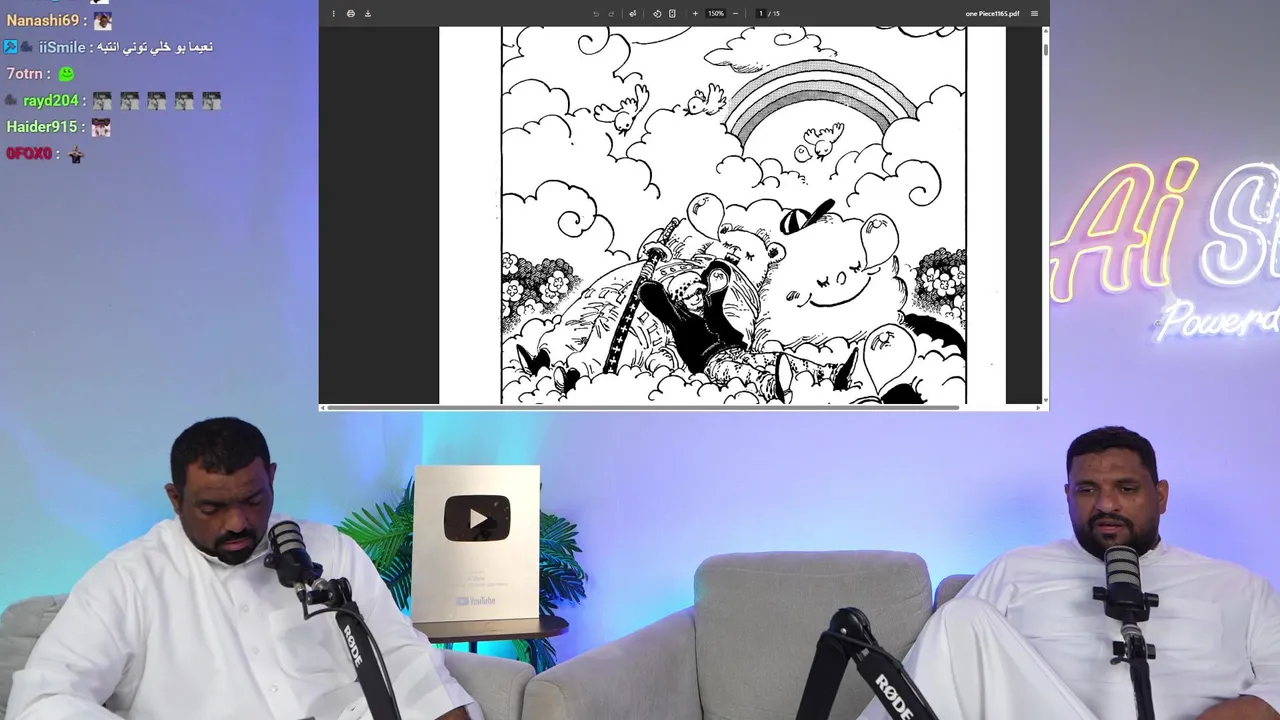
Task: Click the page number field showing 1
Action: [x=761, y=13]
